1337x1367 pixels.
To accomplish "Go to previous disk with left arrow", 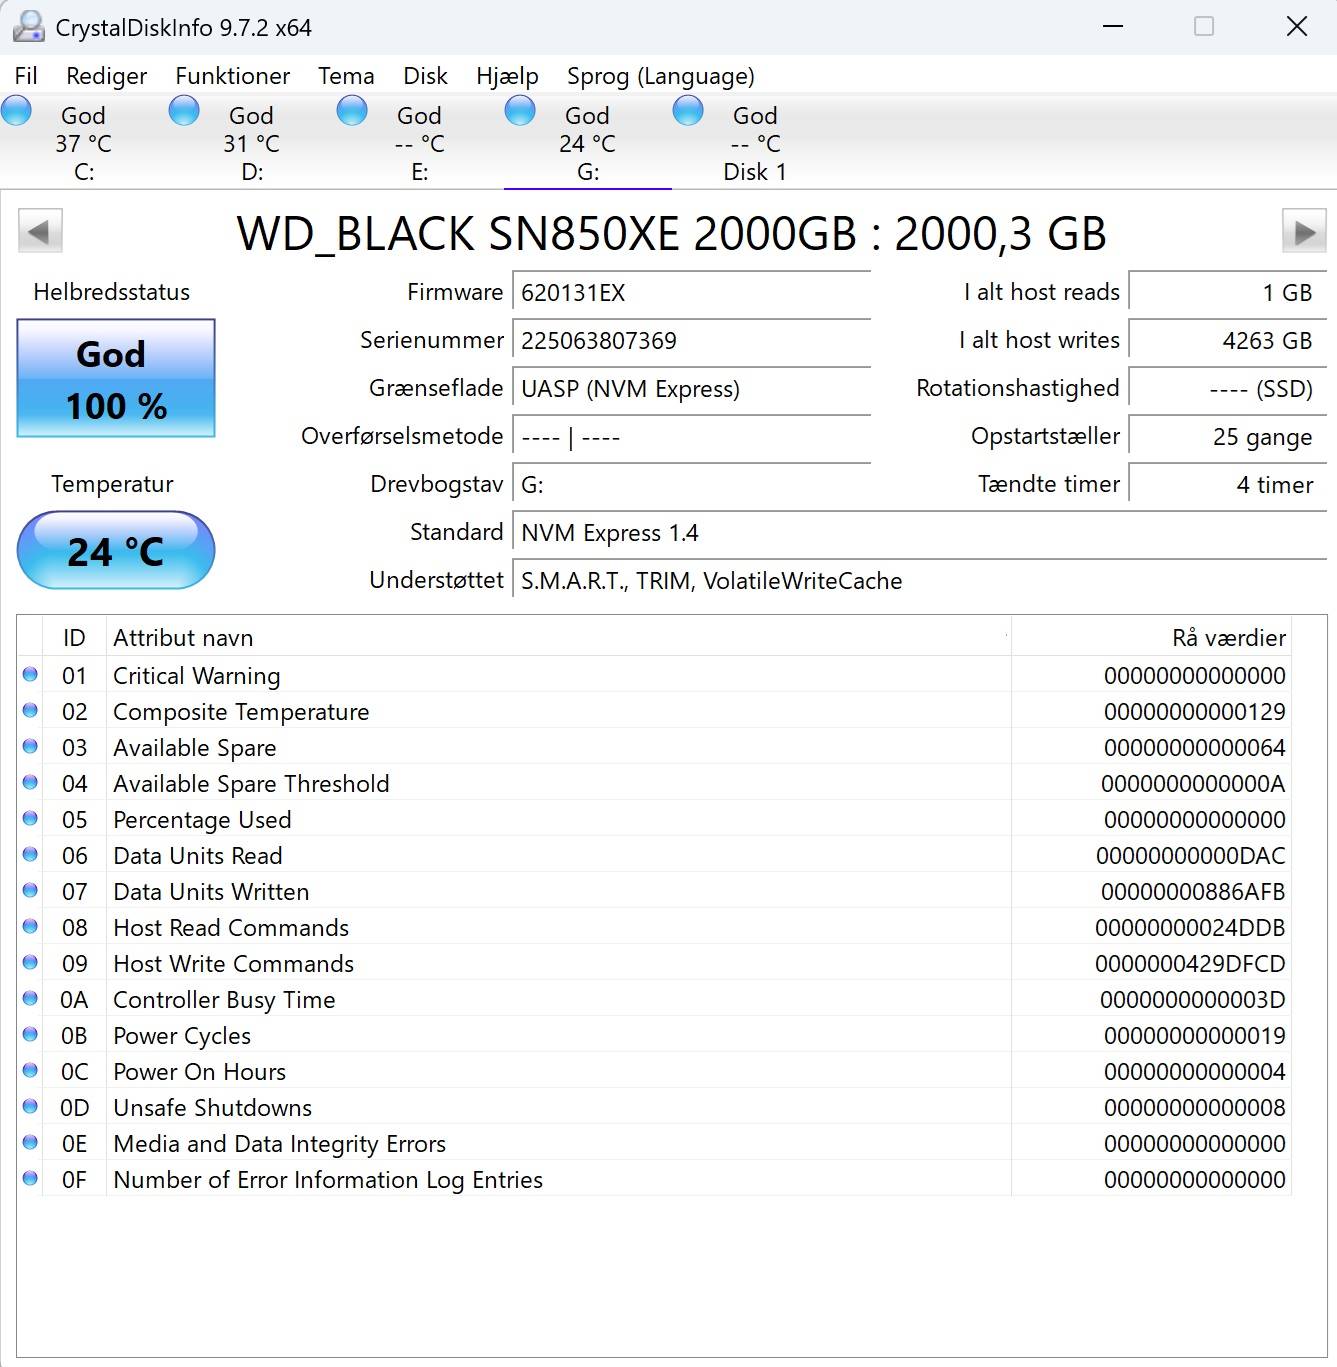I will coord(40,232).
